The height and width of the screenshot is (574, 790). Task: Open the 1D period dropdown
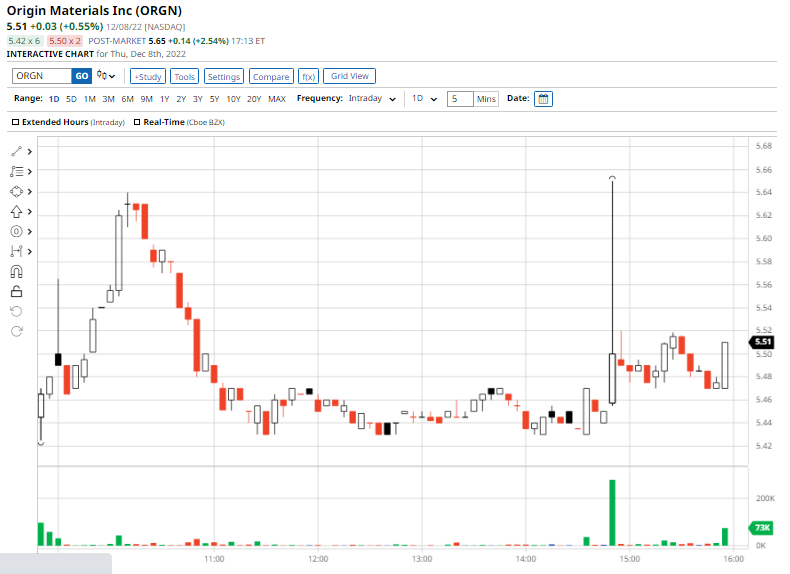click(x=424, y=99)
